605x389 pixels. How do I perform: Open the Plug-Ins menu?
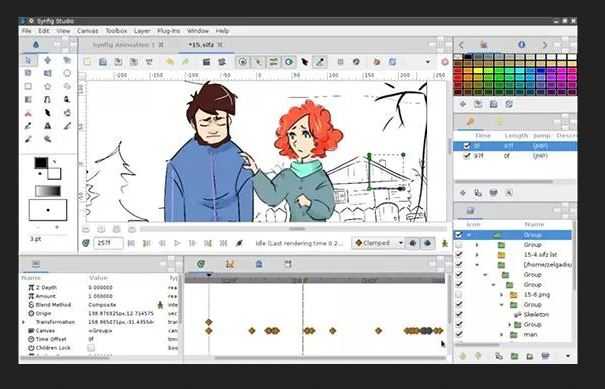[168, 31]
